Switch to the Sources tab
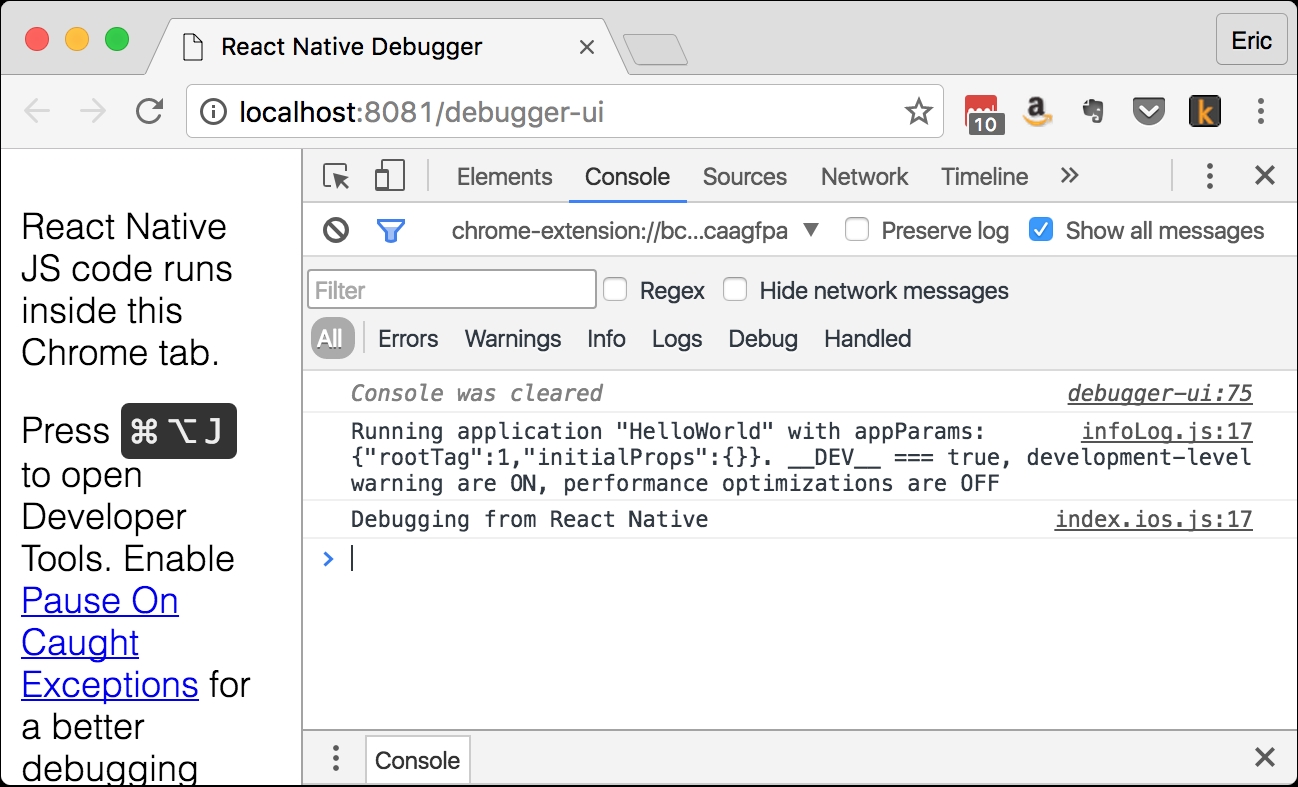This screenshot has height=787, width=1298. coord(744,177)
